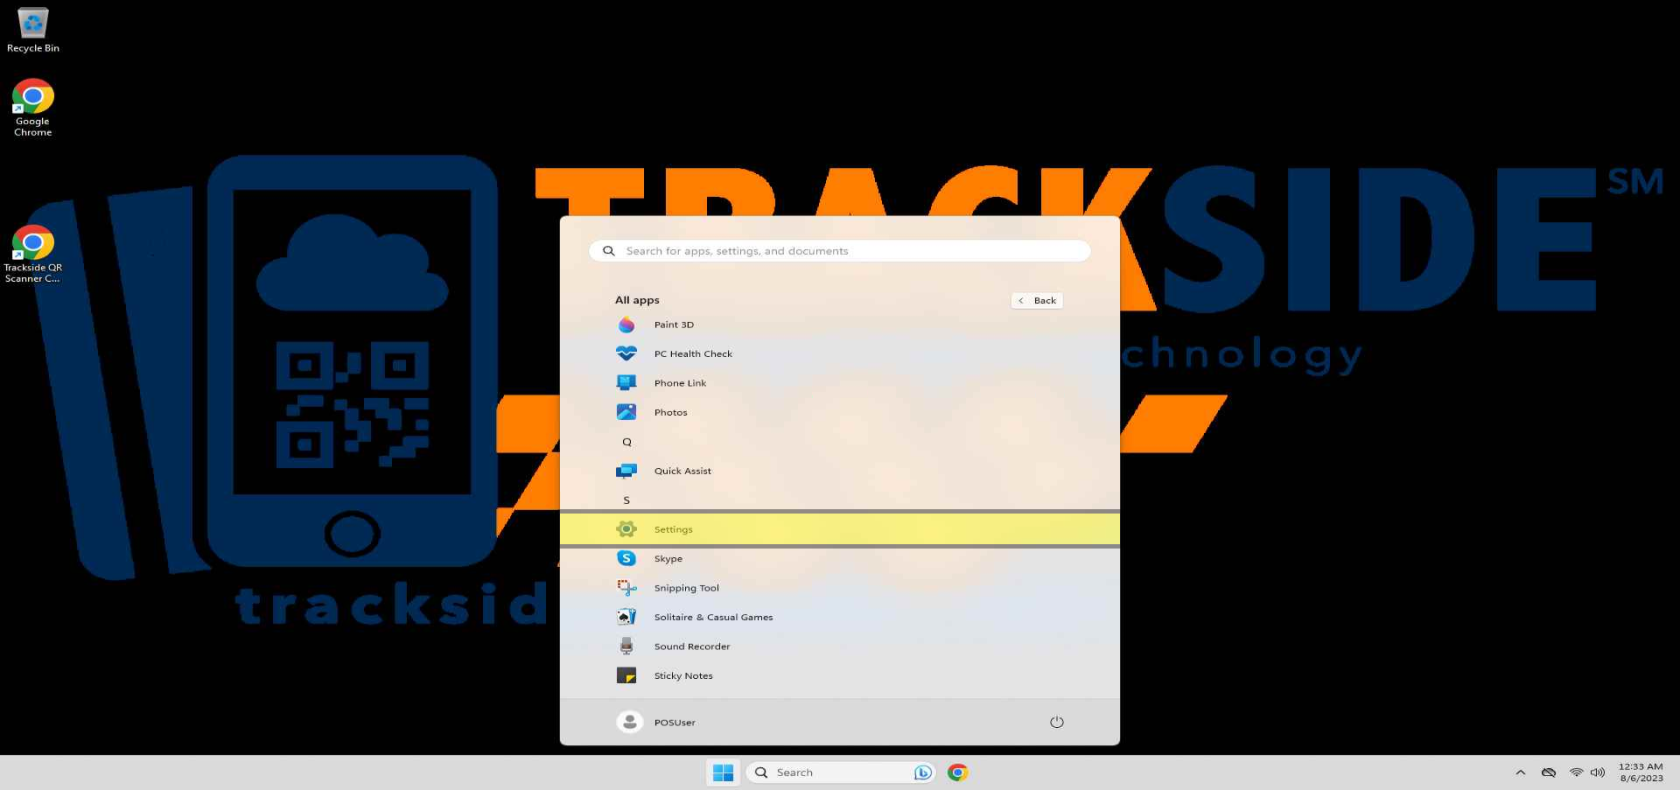Click the Windows Start button
Image resolution: width=1680 pixels, height=790 pixels.
[x=723, y=772]
